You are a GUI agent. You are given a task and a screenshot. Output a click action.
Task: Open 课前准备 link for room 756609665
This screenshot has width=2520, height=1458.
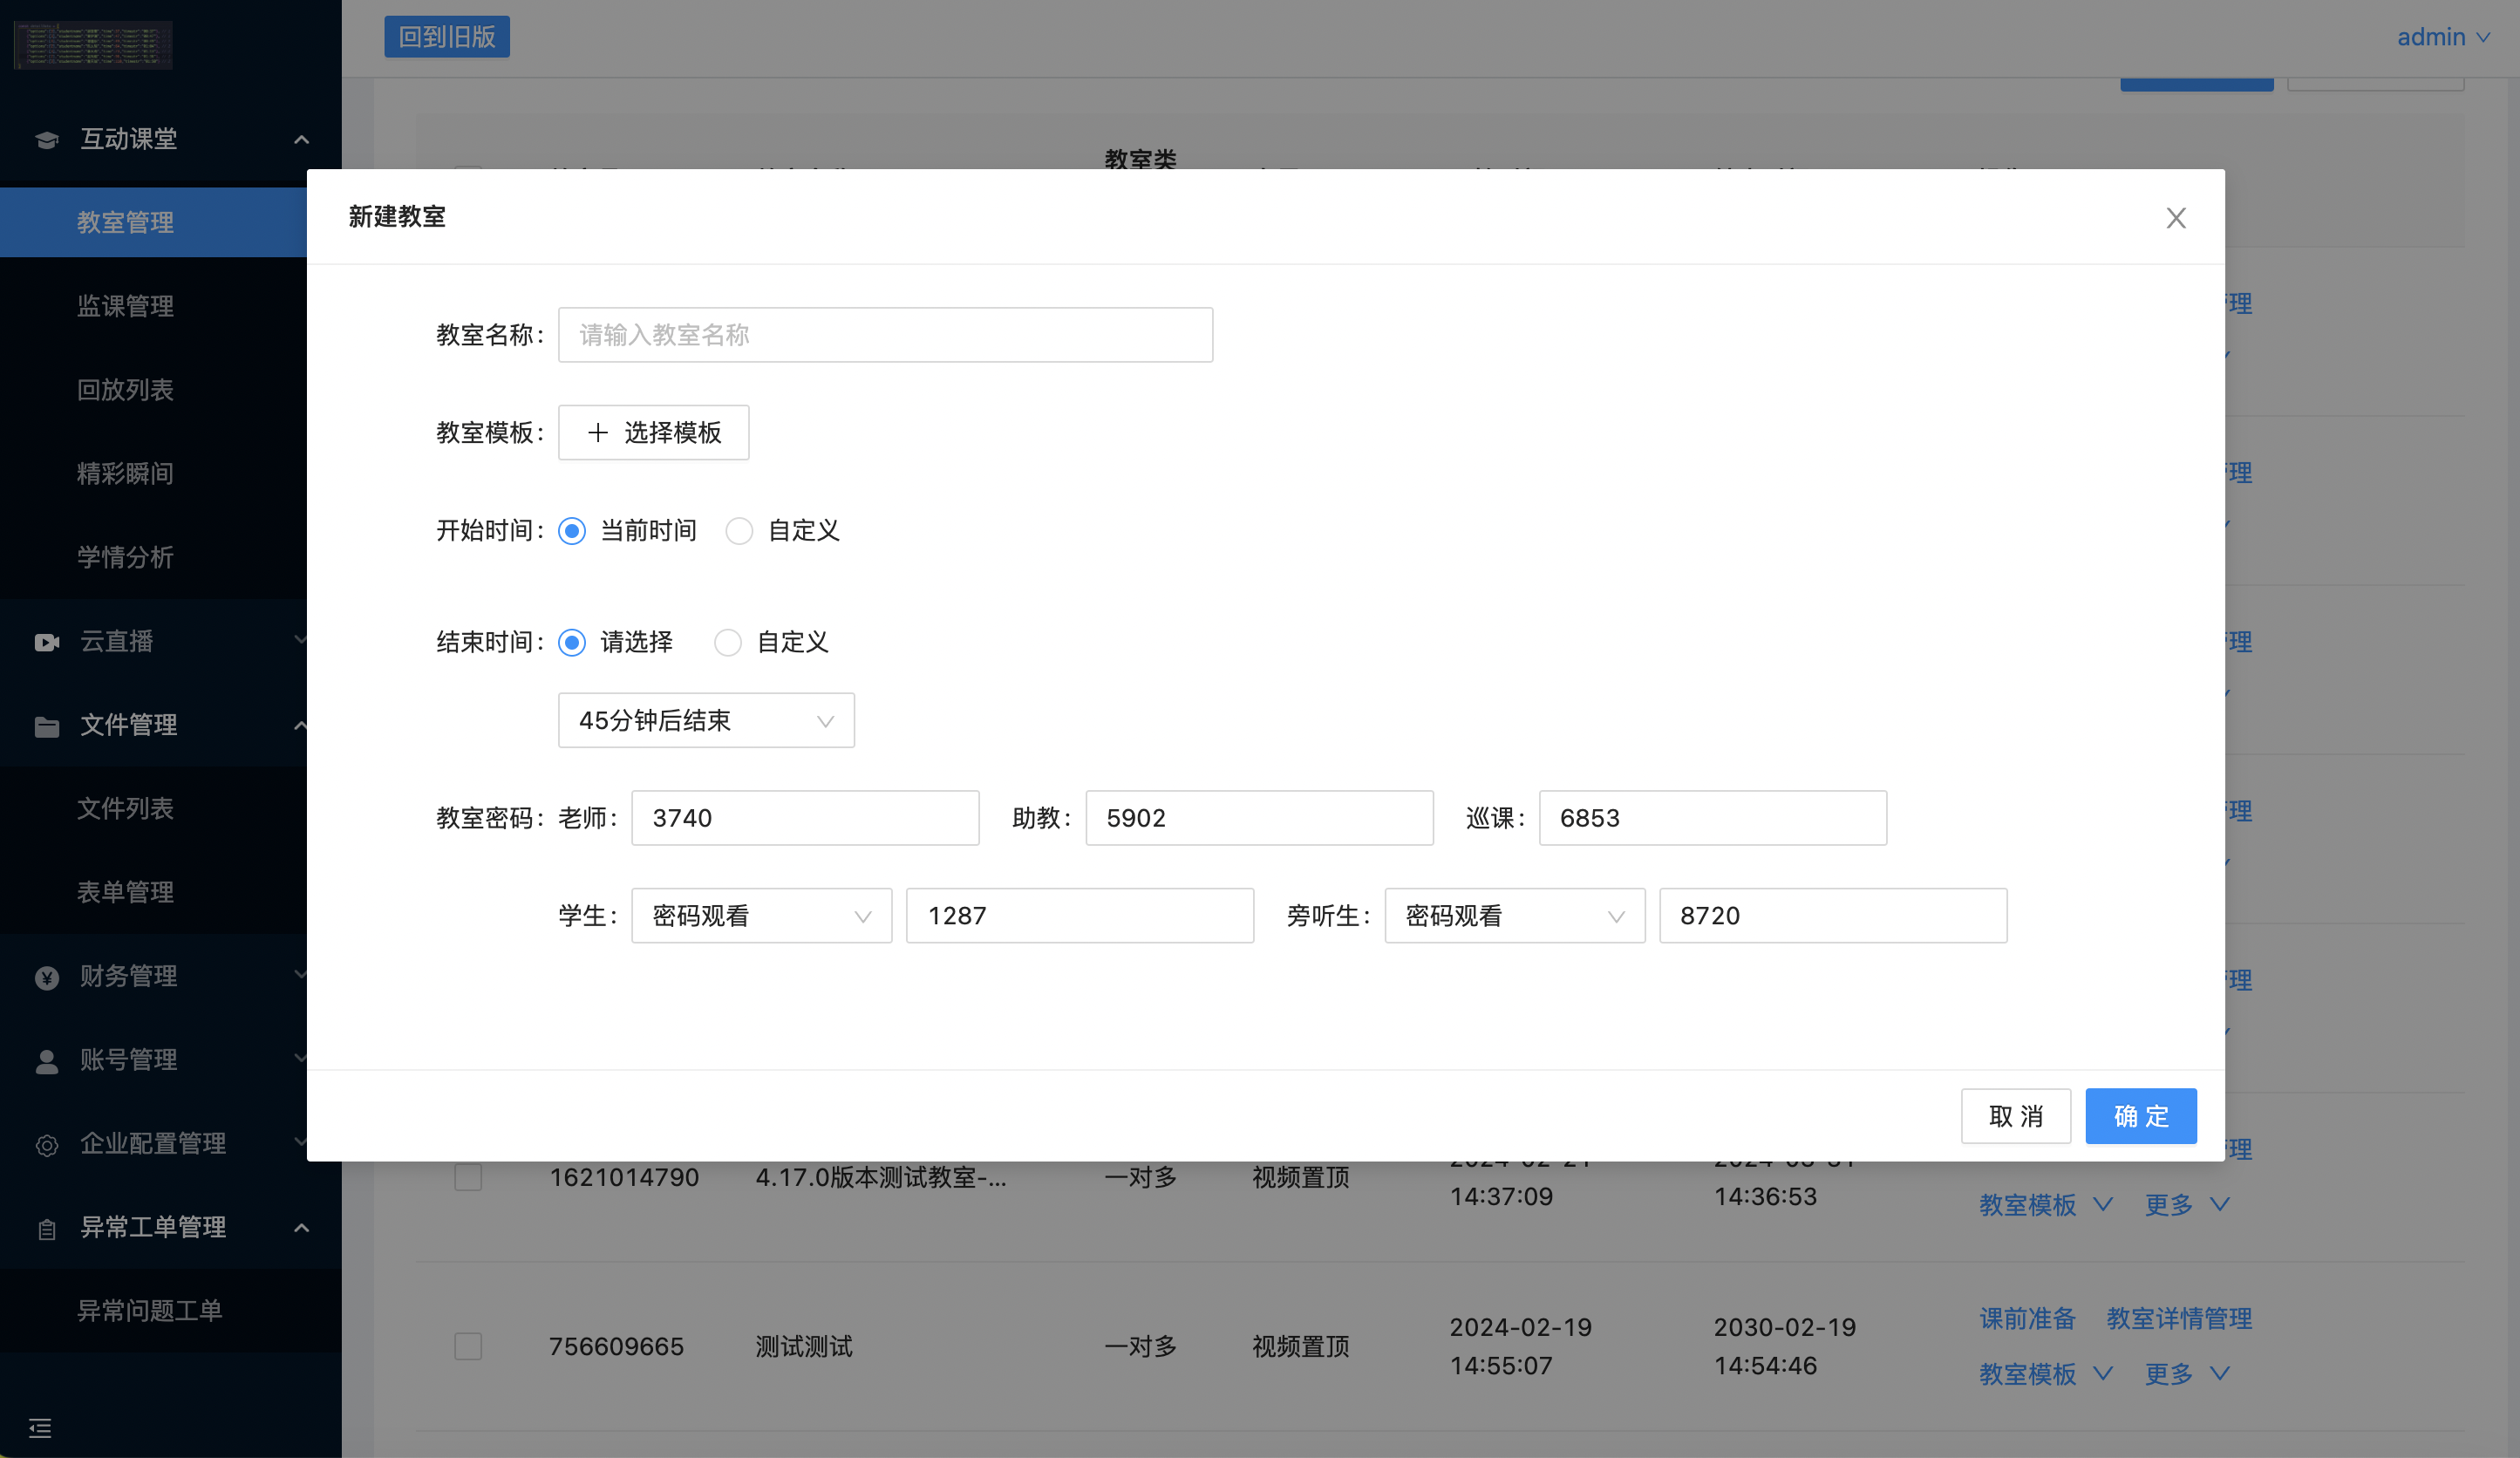pyautogui.click(x=2027, y=1319)
